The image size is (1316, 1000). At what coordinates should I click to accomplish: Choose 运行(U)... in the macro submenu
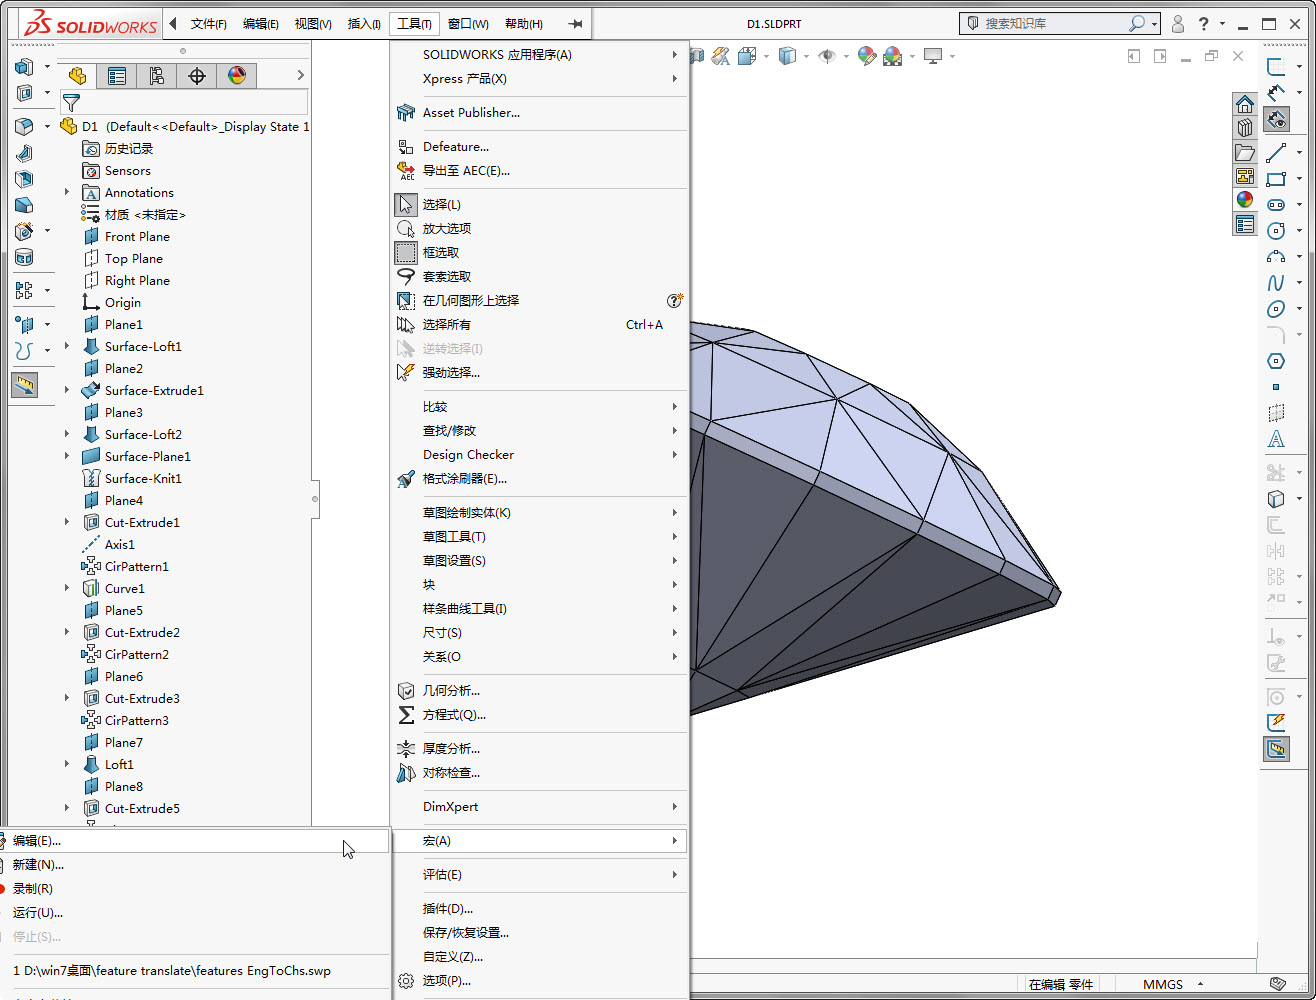click(194, 913)
